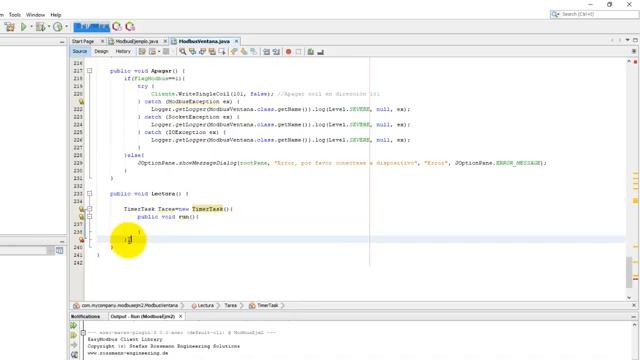Switch to the Start Page tab
This screenshot has width=640, height=360.
[x=83, y=41]
